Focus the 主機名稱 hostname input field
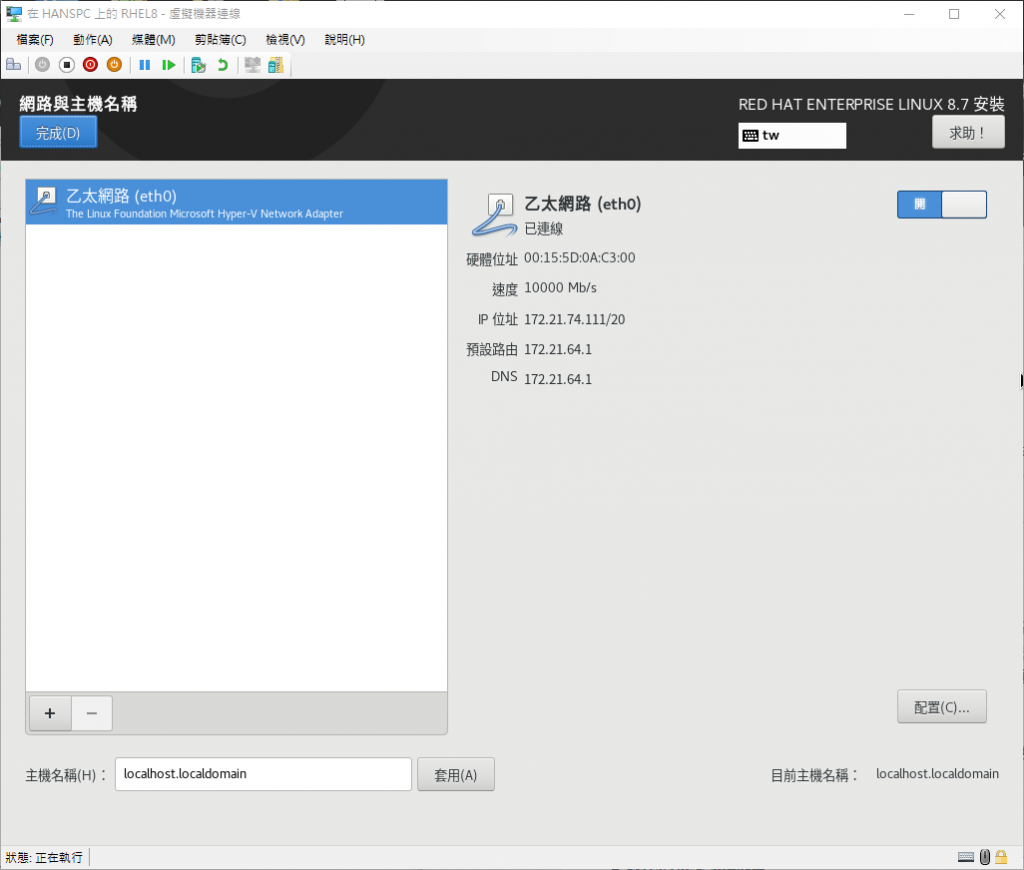This screenshot has width=1024, height=870. (x=263, y=774)
